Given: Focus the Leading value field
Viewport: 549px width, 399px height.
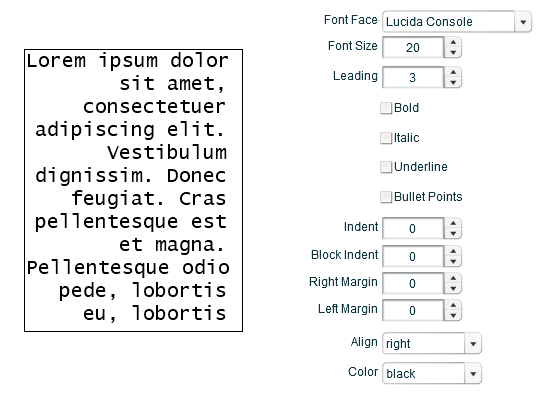Looking at the screenshot, I should [413, 78].
